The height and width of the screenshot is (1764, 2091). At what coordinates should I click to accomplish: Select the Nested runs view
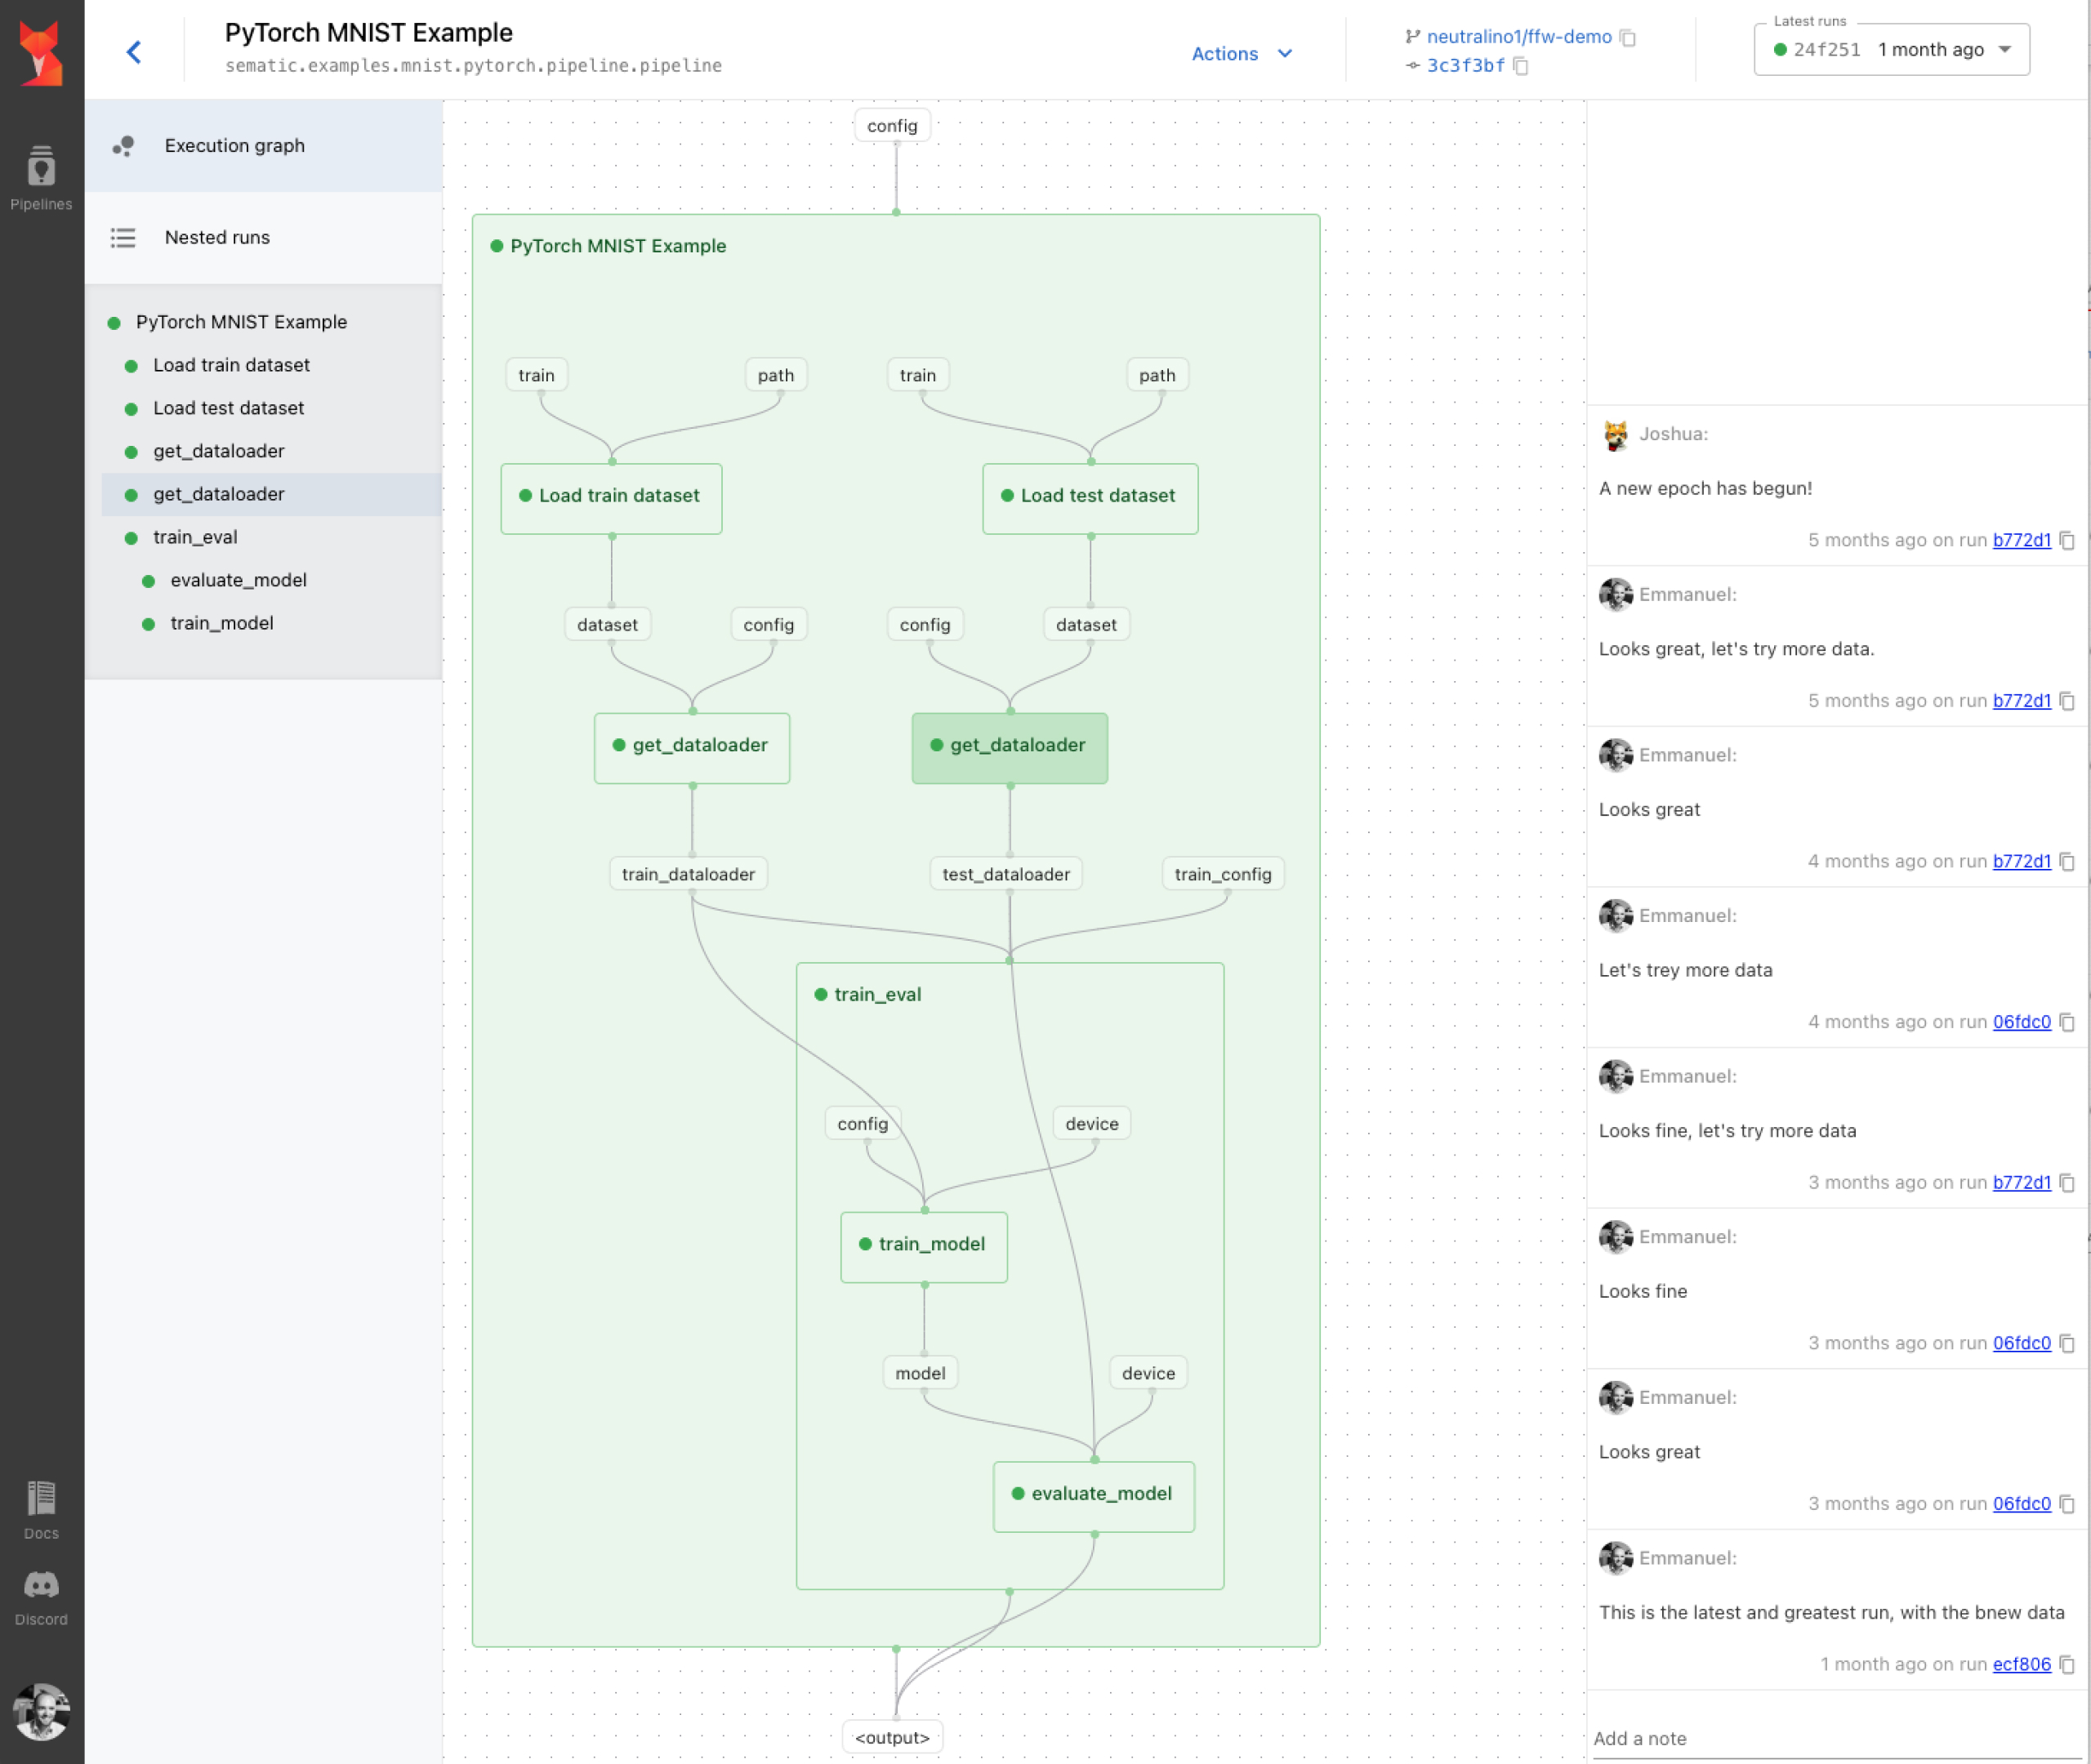(264, 238)
